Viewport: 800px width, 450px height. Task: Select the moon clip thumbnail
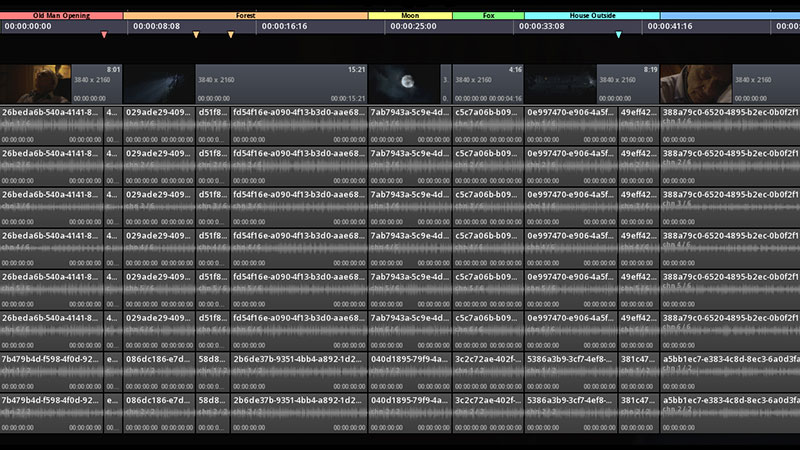[404, 84]
